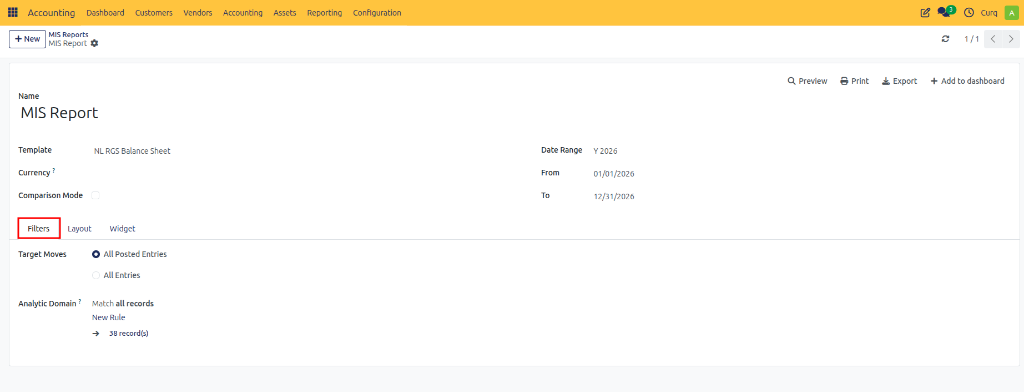The height and width of the screenshot is (392, 1024).
Task: Open the activities clock icon
Action: 968,12
